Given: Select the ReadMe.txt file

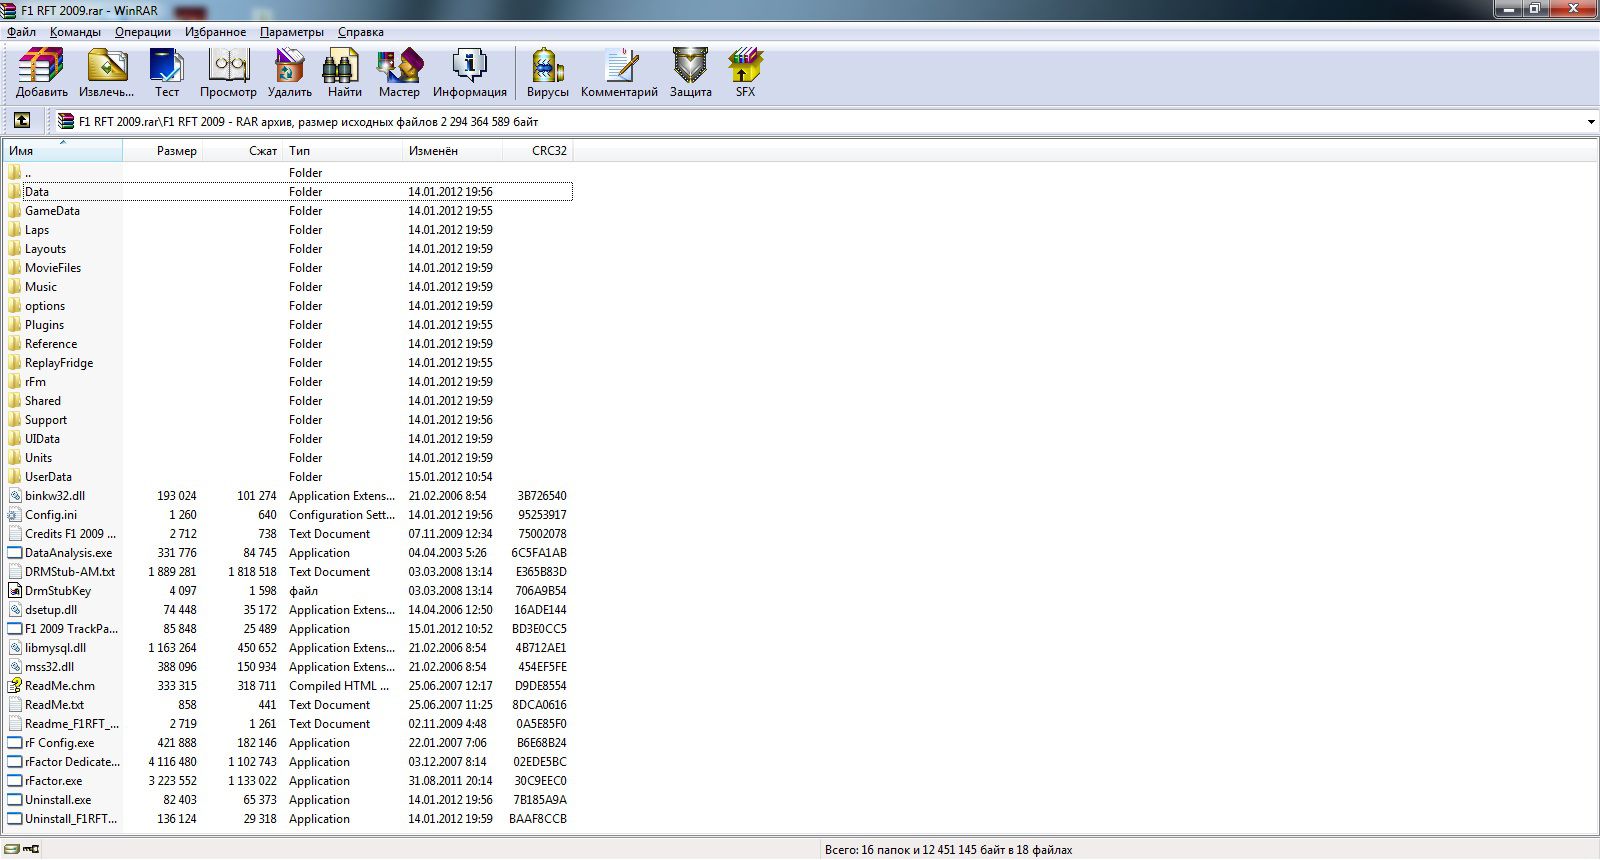Looking at the screenshot, I should (54, 705).
